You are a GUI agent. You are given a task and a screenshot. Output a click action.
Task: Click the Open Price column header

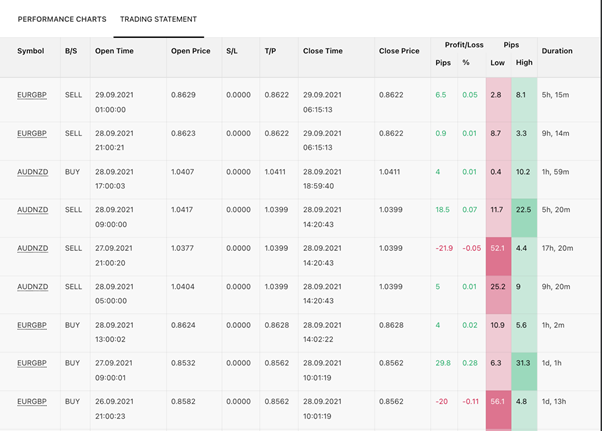192,51
